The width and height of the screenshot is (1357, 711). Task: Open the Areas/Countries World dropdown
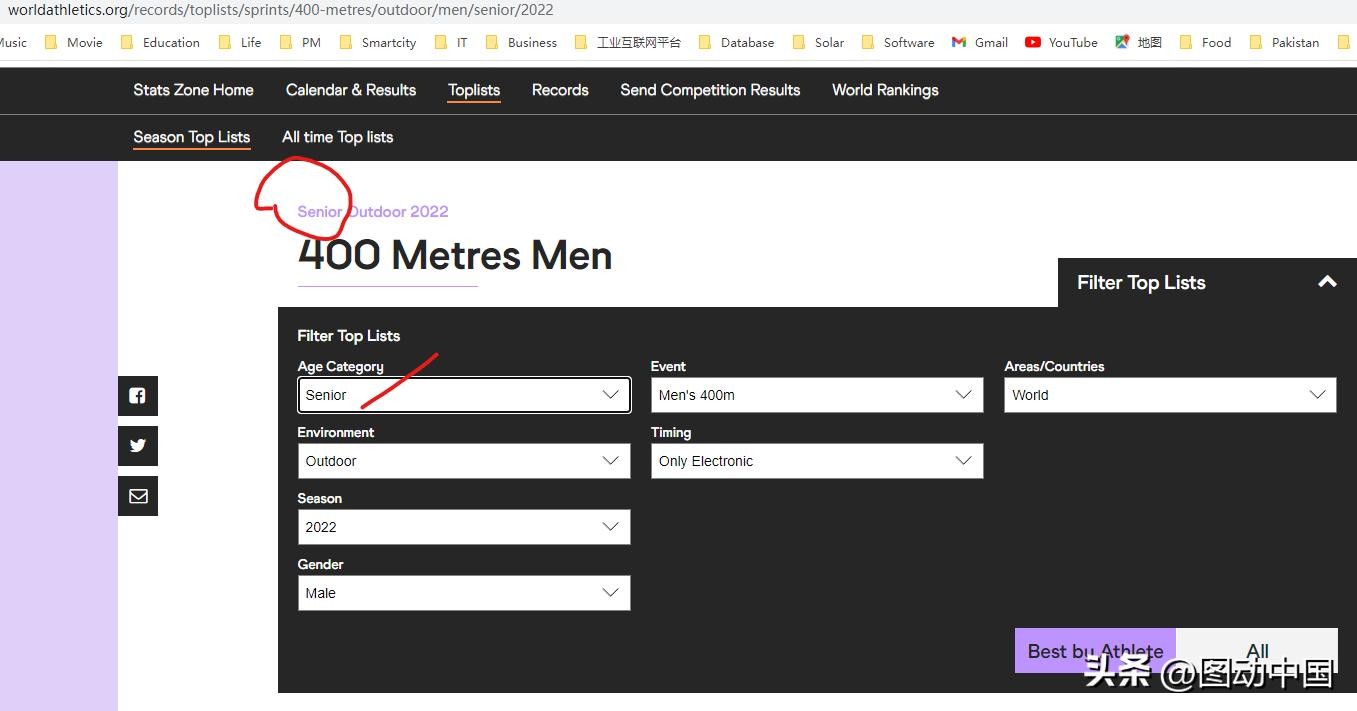(x=1169, y=395)
